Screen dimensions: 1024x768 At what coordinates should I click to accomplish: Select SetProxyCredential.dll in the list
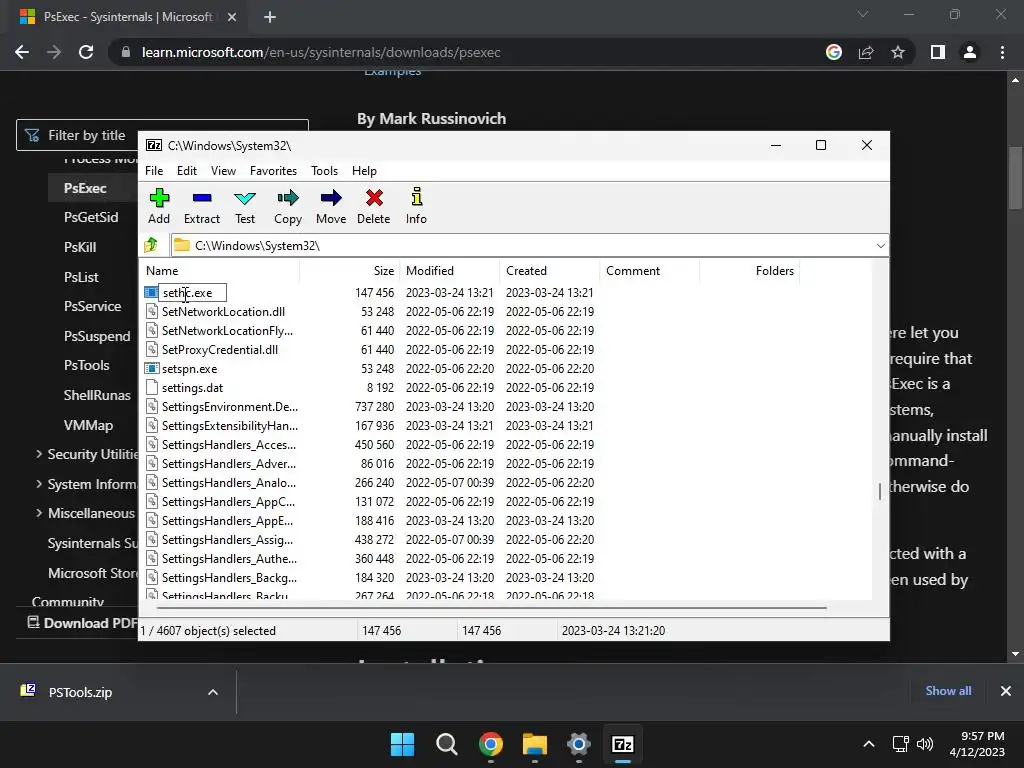coord(220,349)
